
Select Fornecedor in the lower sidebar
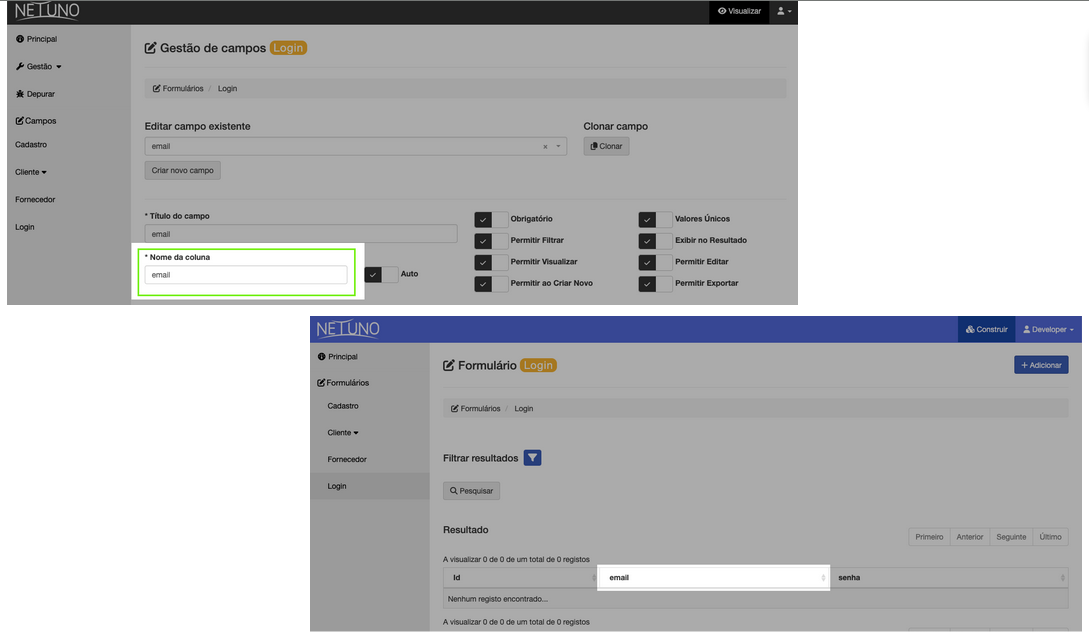point(347,459)
